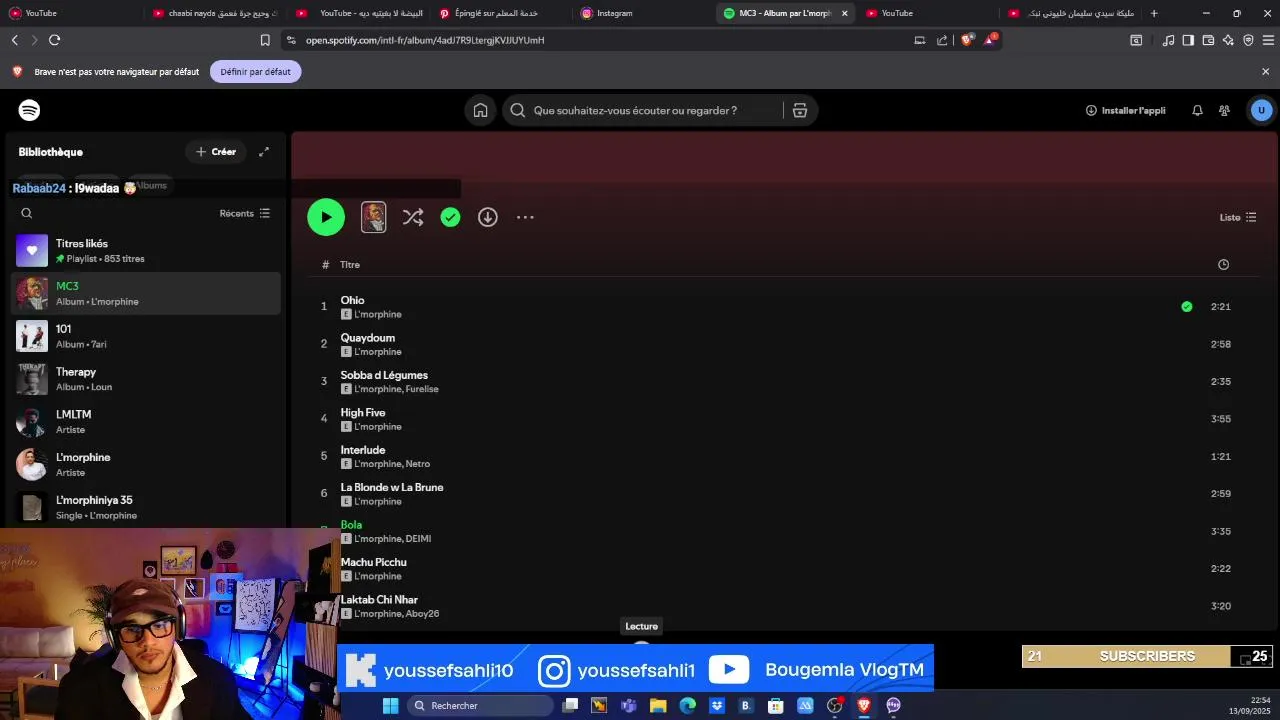The image size is (1280, 720).
Task: Play the track High Five
Action: pos(363,412)
